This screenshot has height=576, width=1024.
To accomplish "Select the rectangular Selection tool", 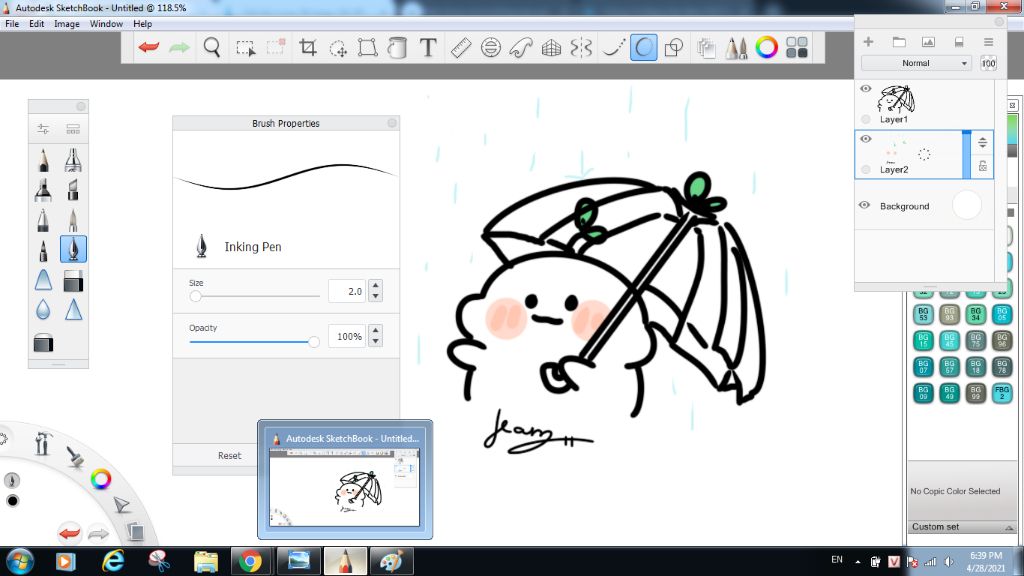I will click(246, 48).
